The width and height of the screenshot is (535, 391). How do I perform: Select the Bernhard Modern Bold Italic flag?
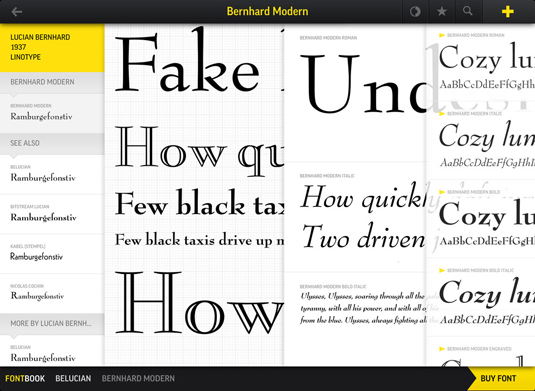442,271
